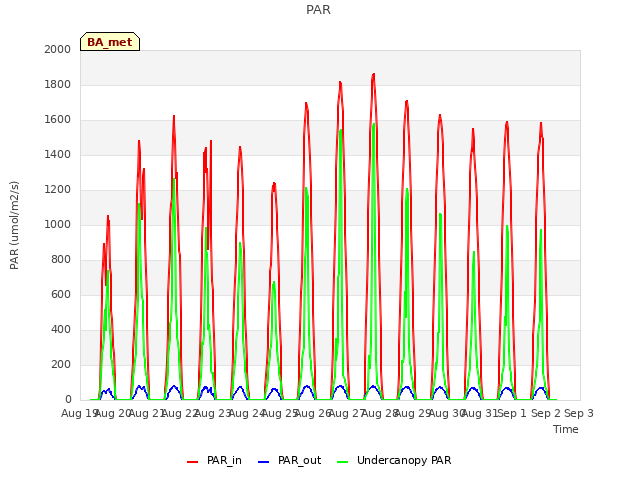
Task: Click the 200 y-axis tick value
Action: click(61, 364)
